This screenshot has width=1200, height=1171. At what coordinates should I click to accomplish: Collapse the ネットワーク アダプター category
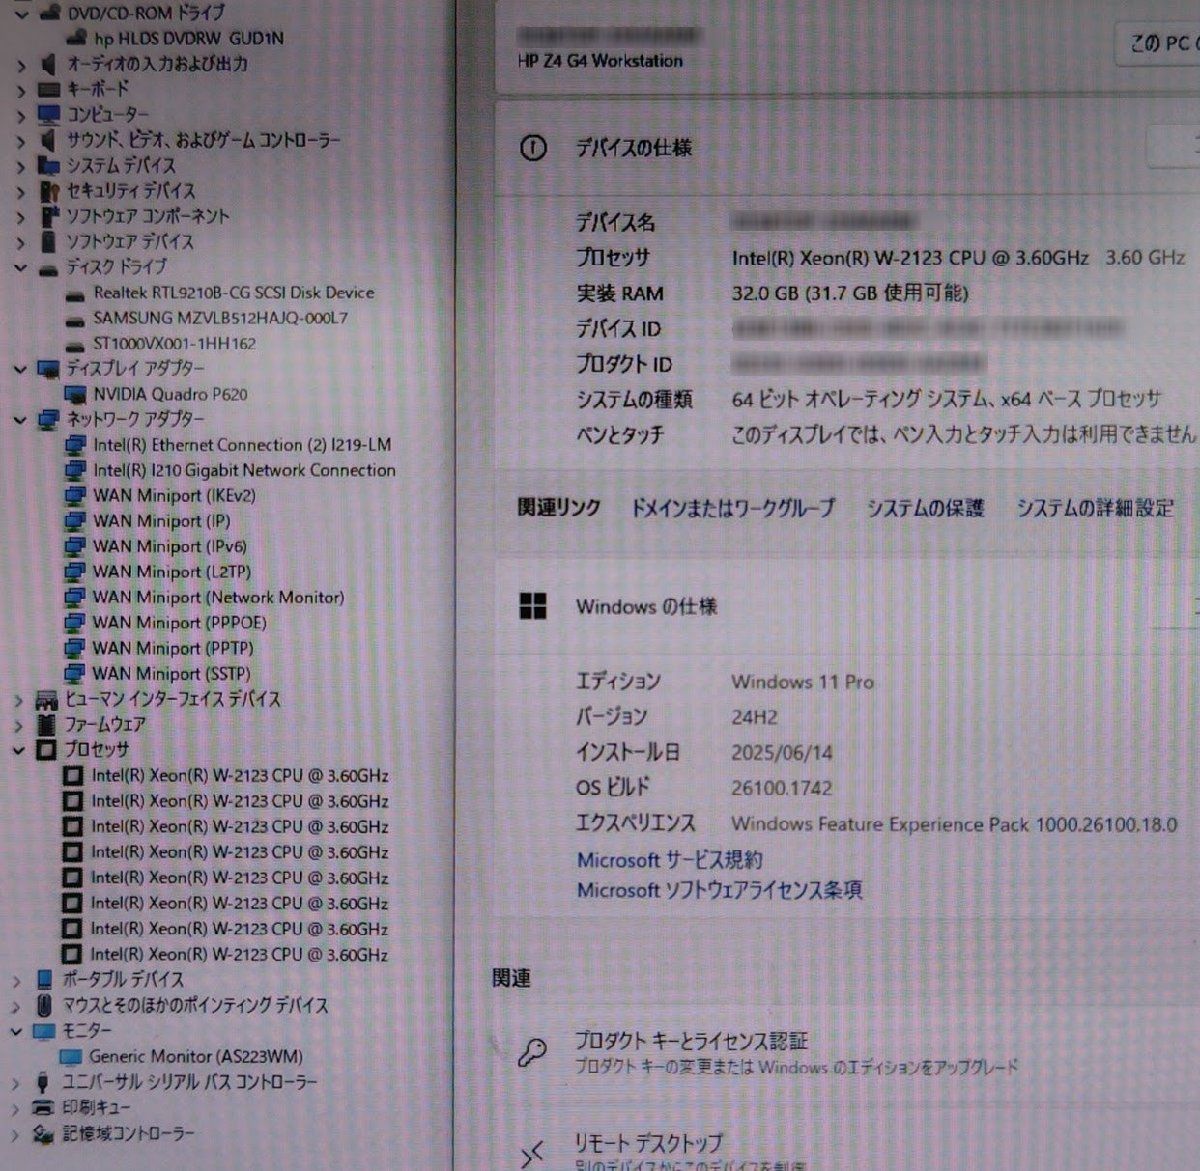[23, 419]
